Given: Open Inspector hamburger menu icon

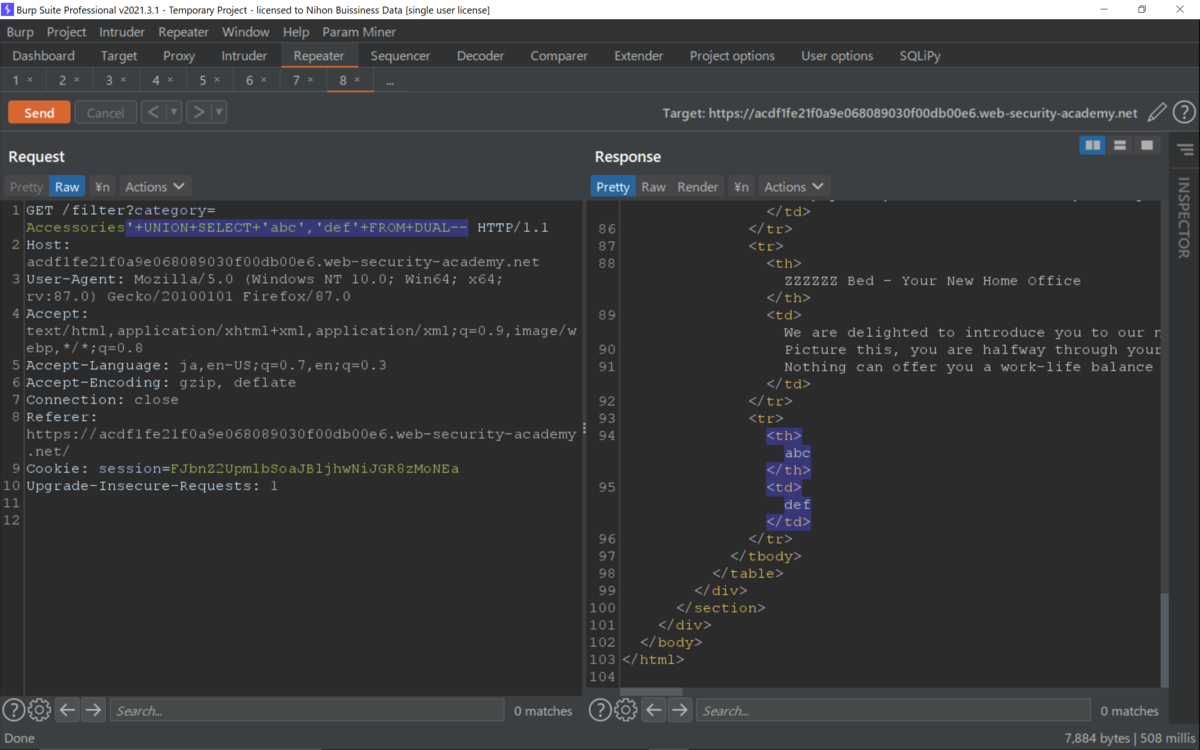Looking at the screenshot, I should (x=1185, y=150).
